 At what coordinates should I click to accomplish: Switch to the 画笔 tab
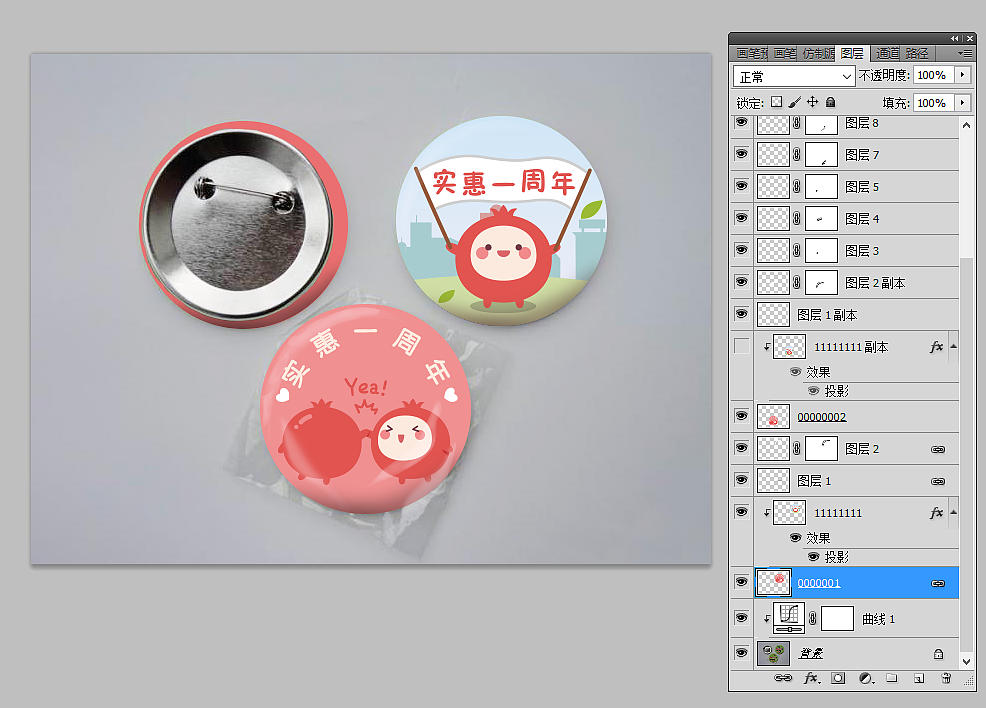784,53
